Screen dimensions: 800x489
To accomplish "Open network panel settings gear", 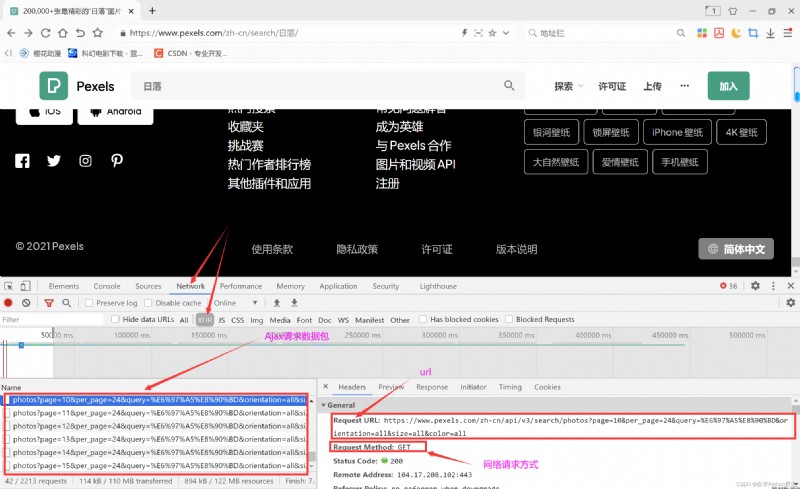I will click(791, 303).
